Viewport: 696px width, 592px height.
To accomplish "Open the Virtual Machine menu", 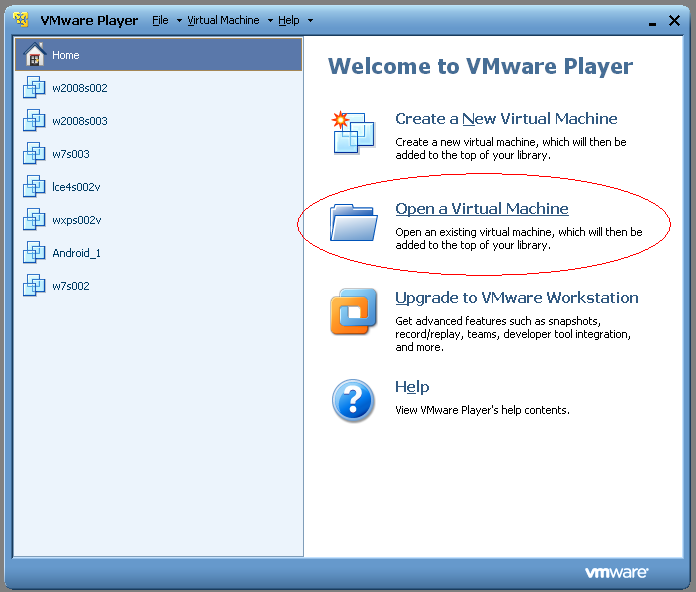I will (x=223, y=20).
